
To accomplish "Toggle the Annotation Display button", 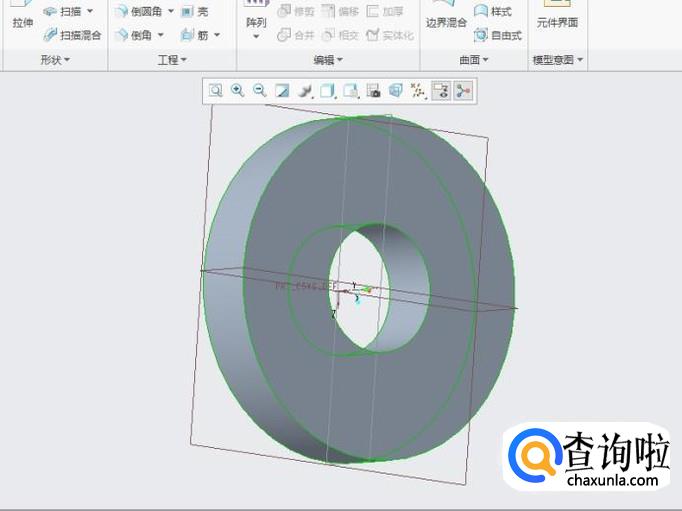I will click(441, 91).
